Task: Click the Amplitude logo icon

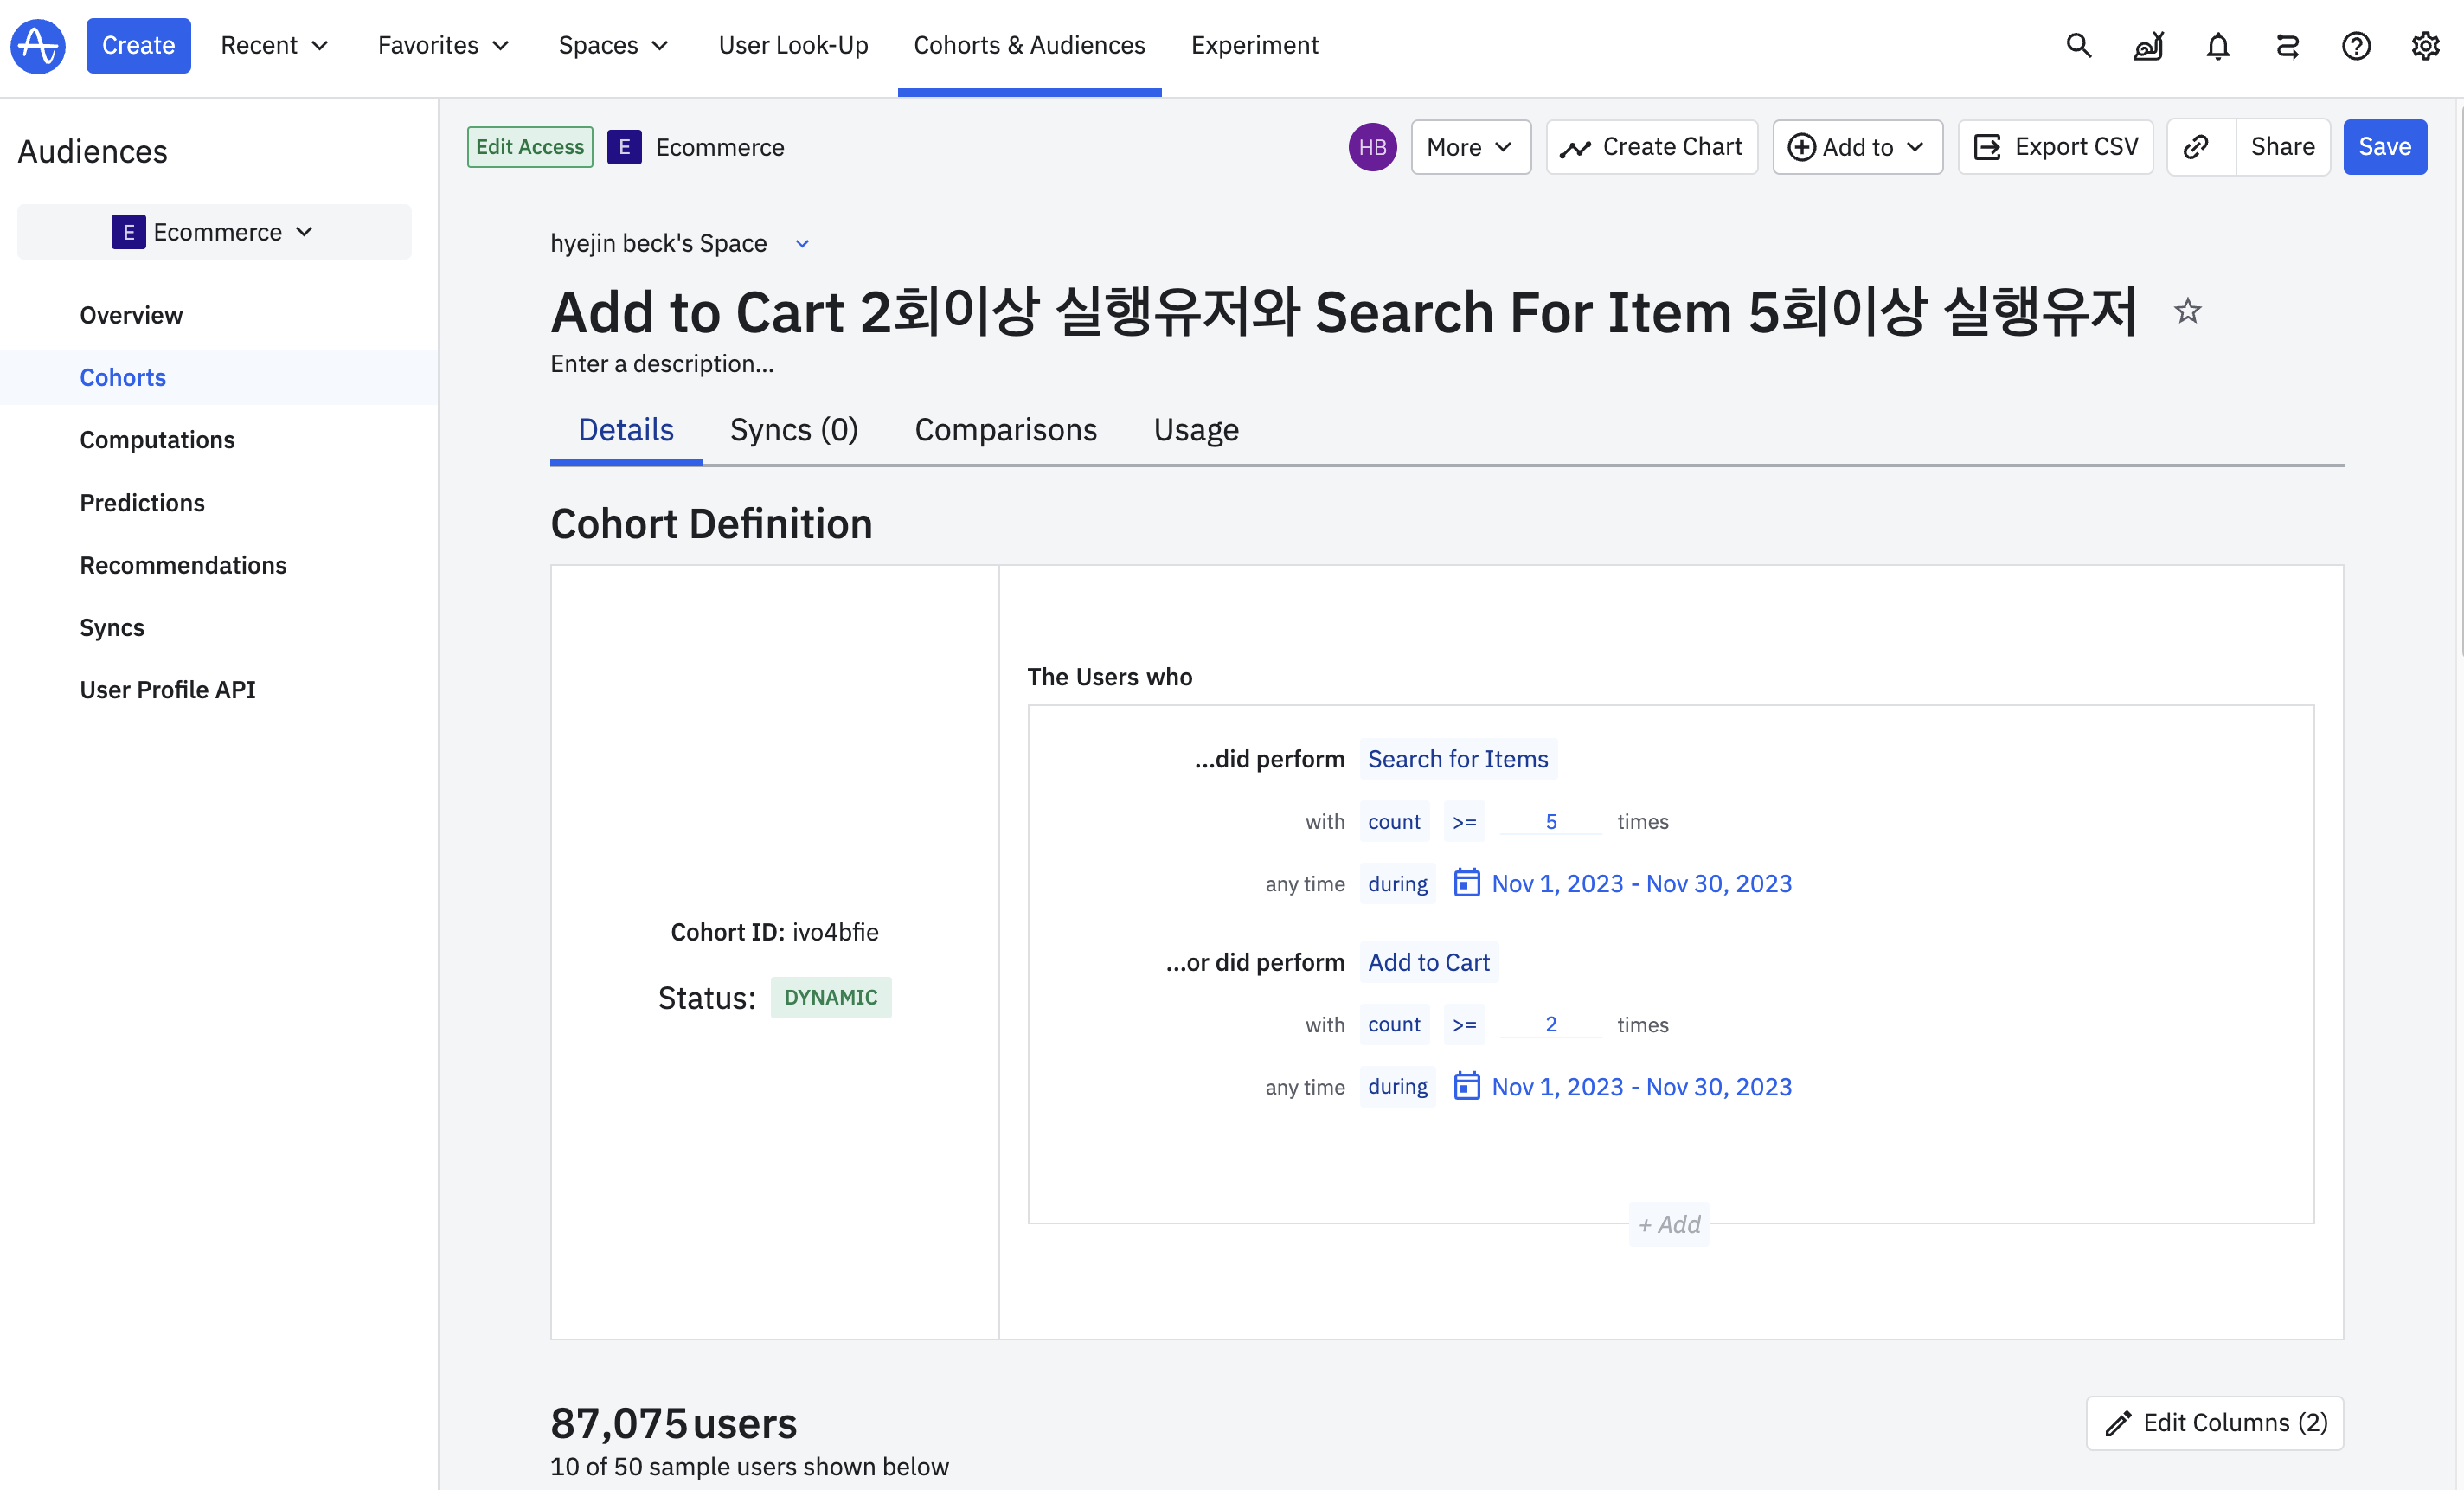Action: [38, 45]
